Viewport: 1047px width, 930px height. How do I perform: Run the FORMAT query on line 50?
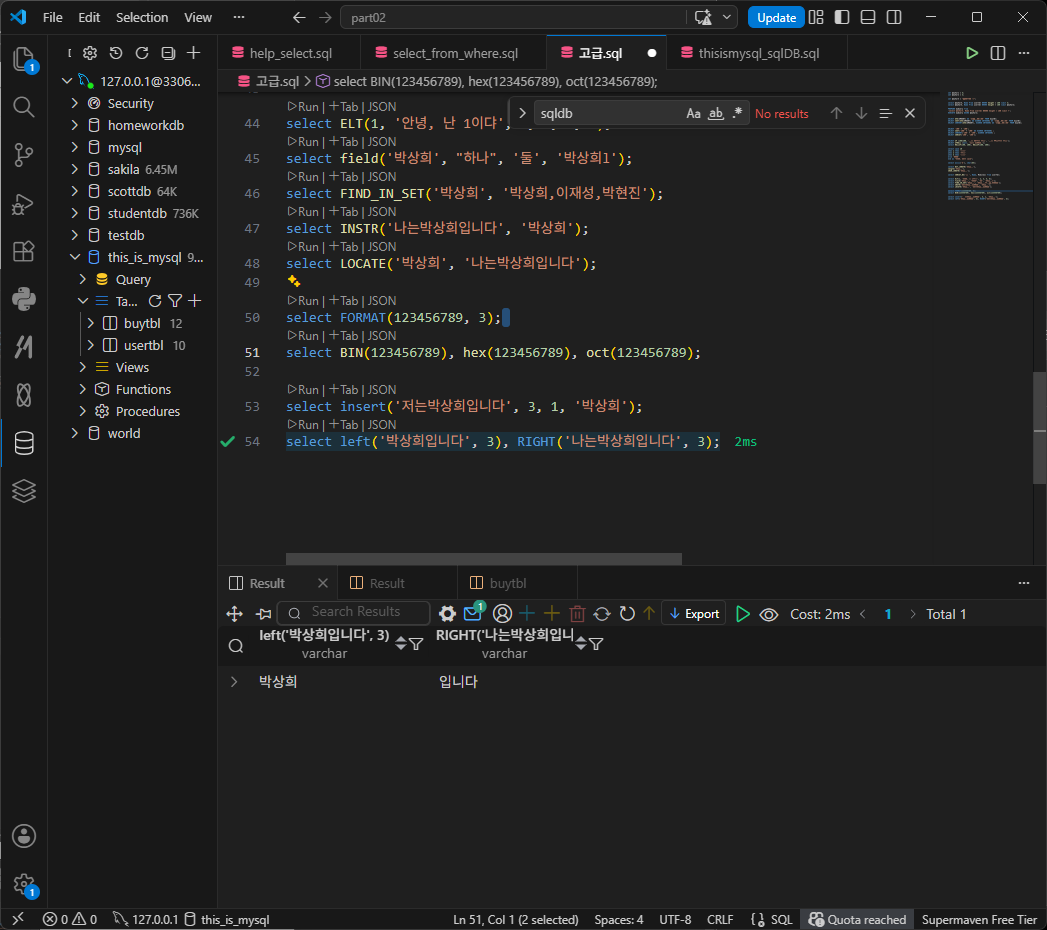[x=302, y=300]
